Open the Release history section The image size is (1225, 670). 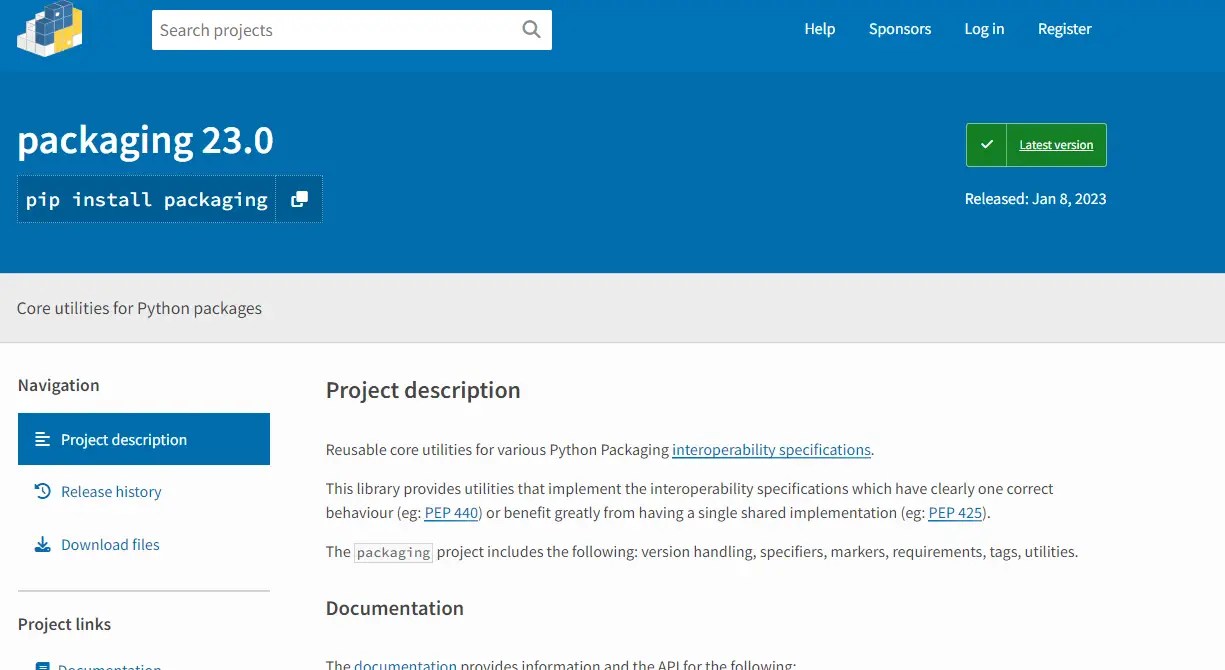click(111, 491)
